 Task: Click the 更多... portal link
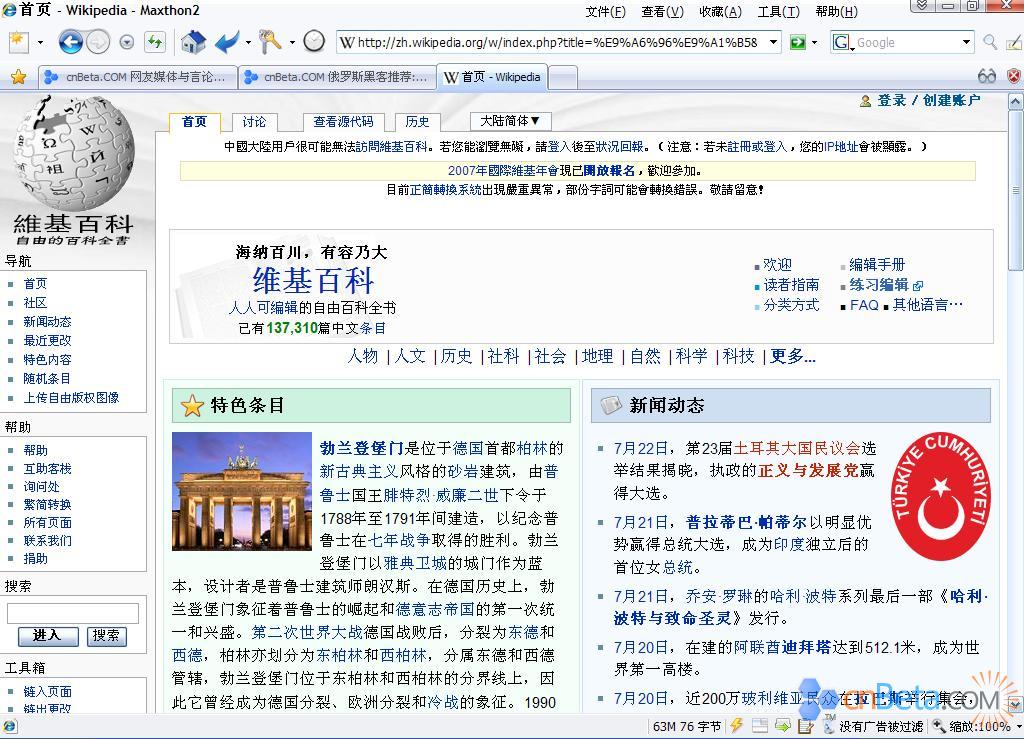tap(793, 356)
